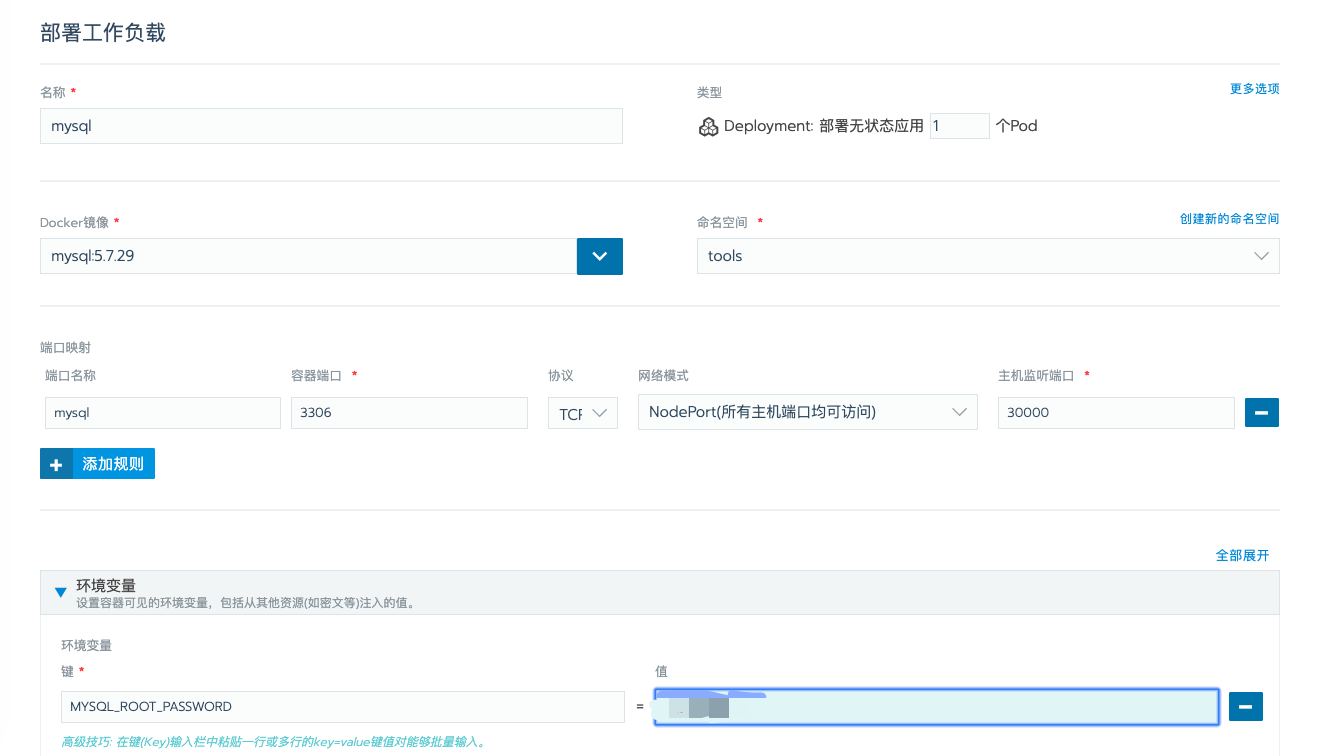The image size is (1339, 756).
Task: Click the Add Rule button label
Action: [x=113, y=464]
